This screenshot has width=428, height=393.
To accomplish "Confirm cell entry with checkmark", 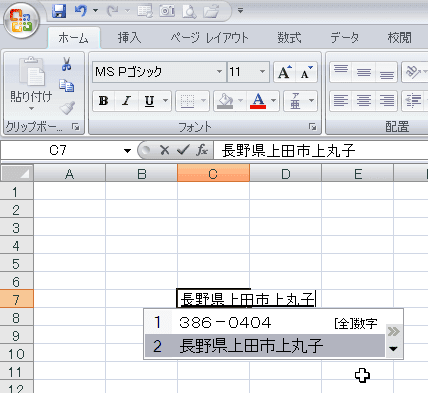I will [183, 150].
